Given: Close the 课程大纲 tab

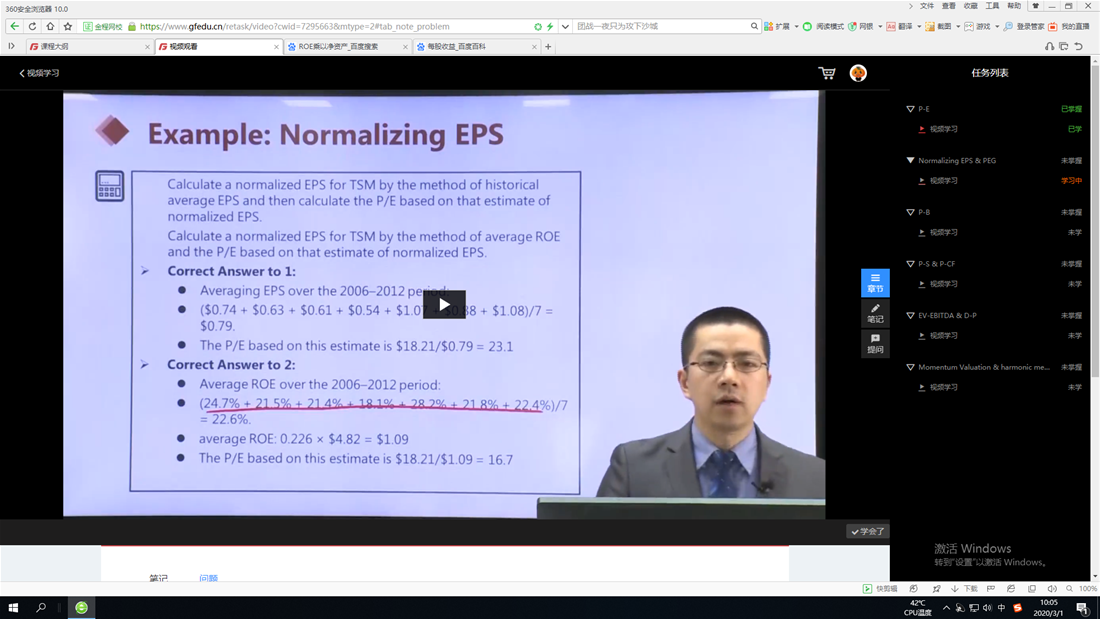Looking at the screenshot, I should click(x=147, y=47).
